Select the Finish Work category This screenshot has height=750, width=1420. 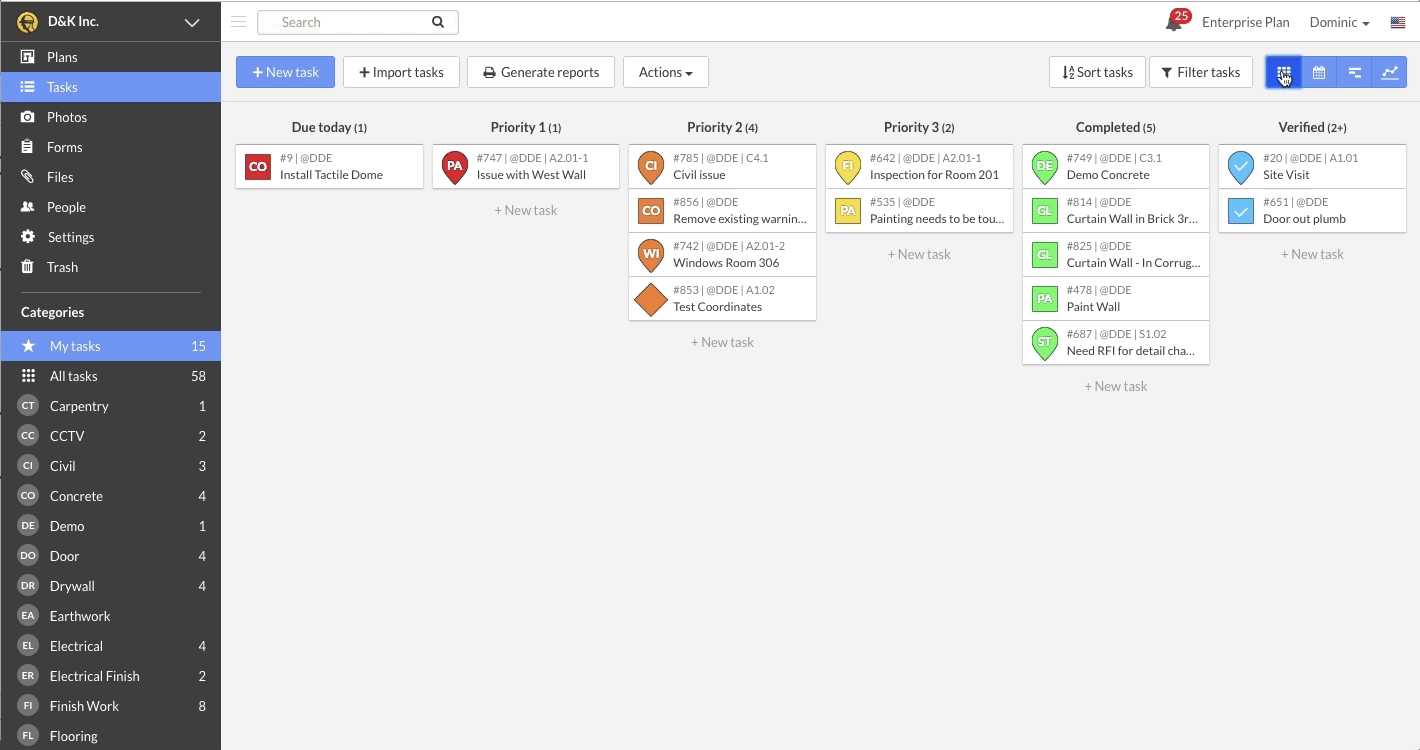point(110,706)
